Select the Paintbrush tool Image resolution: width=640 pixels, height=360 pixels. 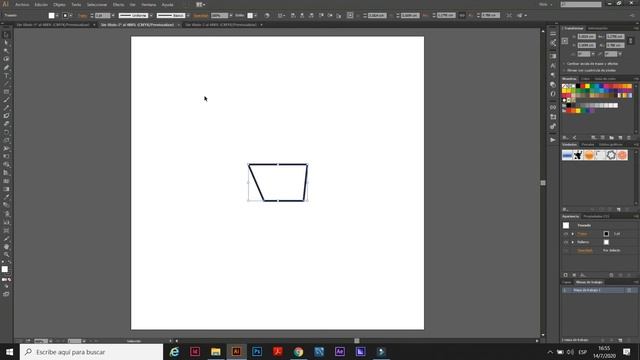tap(6, 100)
